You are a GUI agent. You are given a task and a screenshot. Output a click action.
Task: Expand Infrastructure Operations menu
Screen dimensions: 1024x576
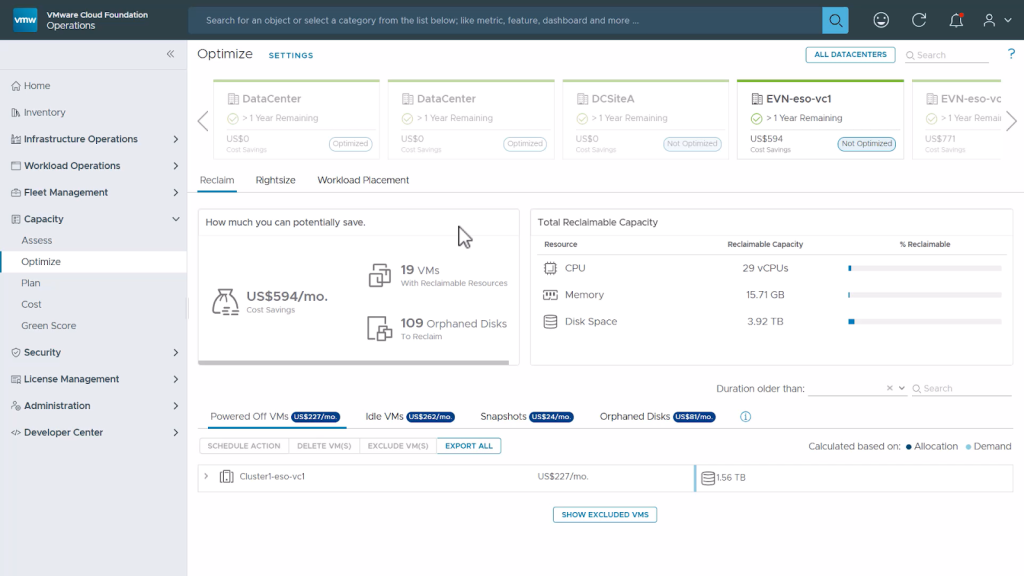pyautogui.click(x=176, y=139)
